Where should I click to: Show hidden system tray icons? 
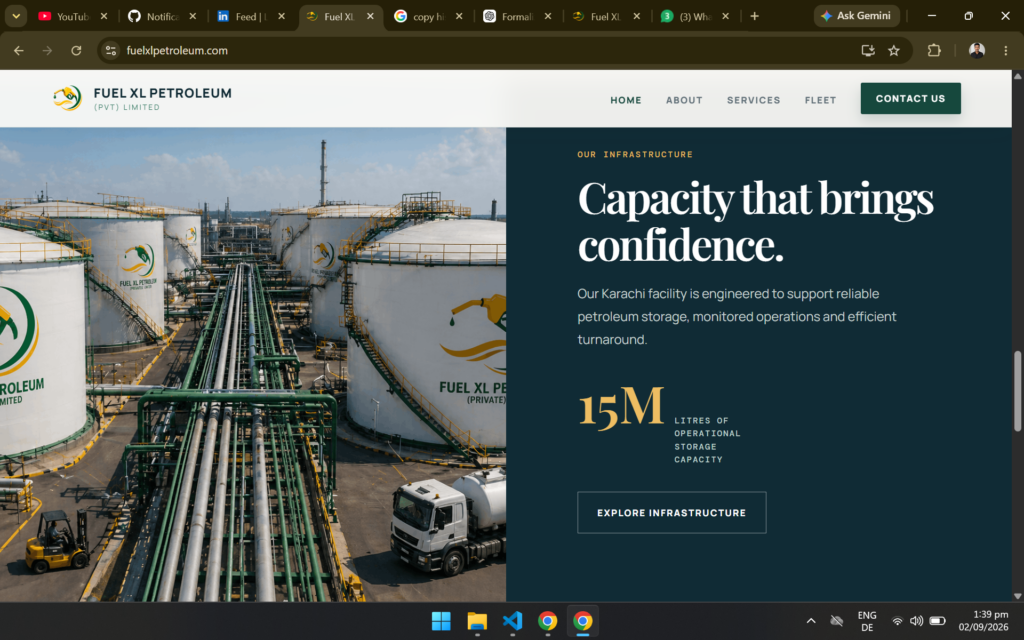[810, 621]
